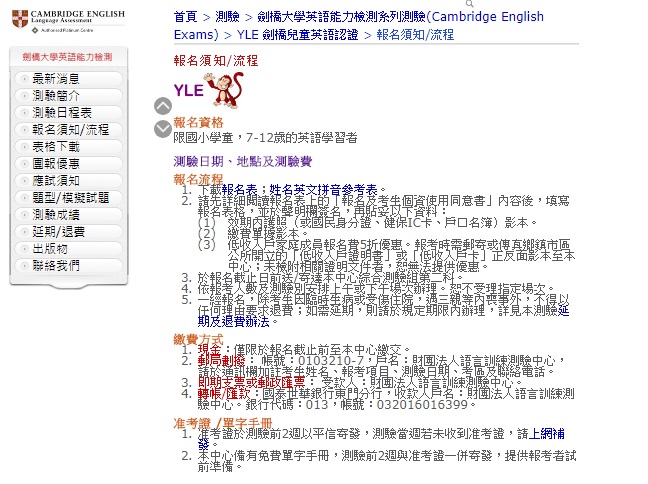Click the red 郵局劃撥 payment label

pyautogui.click(x=222, y=360)
